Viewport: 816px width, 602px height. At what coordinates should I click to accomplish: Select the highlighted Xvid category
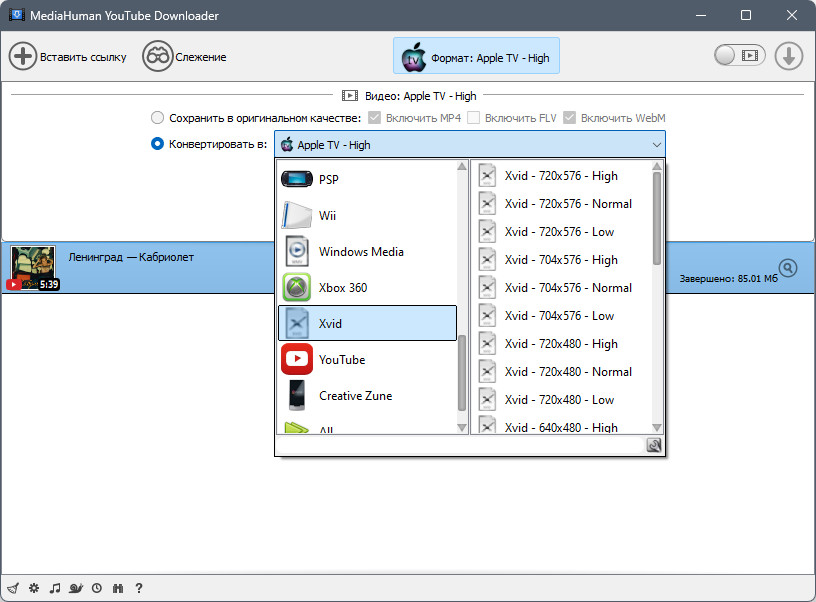(x=367, y=323)
